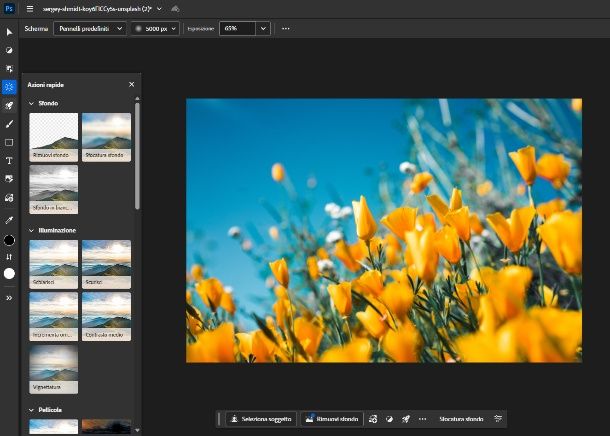Click the highlighted blue retouch tool
The width and height of the screenshot is (610, 436).
pos(9,87)
